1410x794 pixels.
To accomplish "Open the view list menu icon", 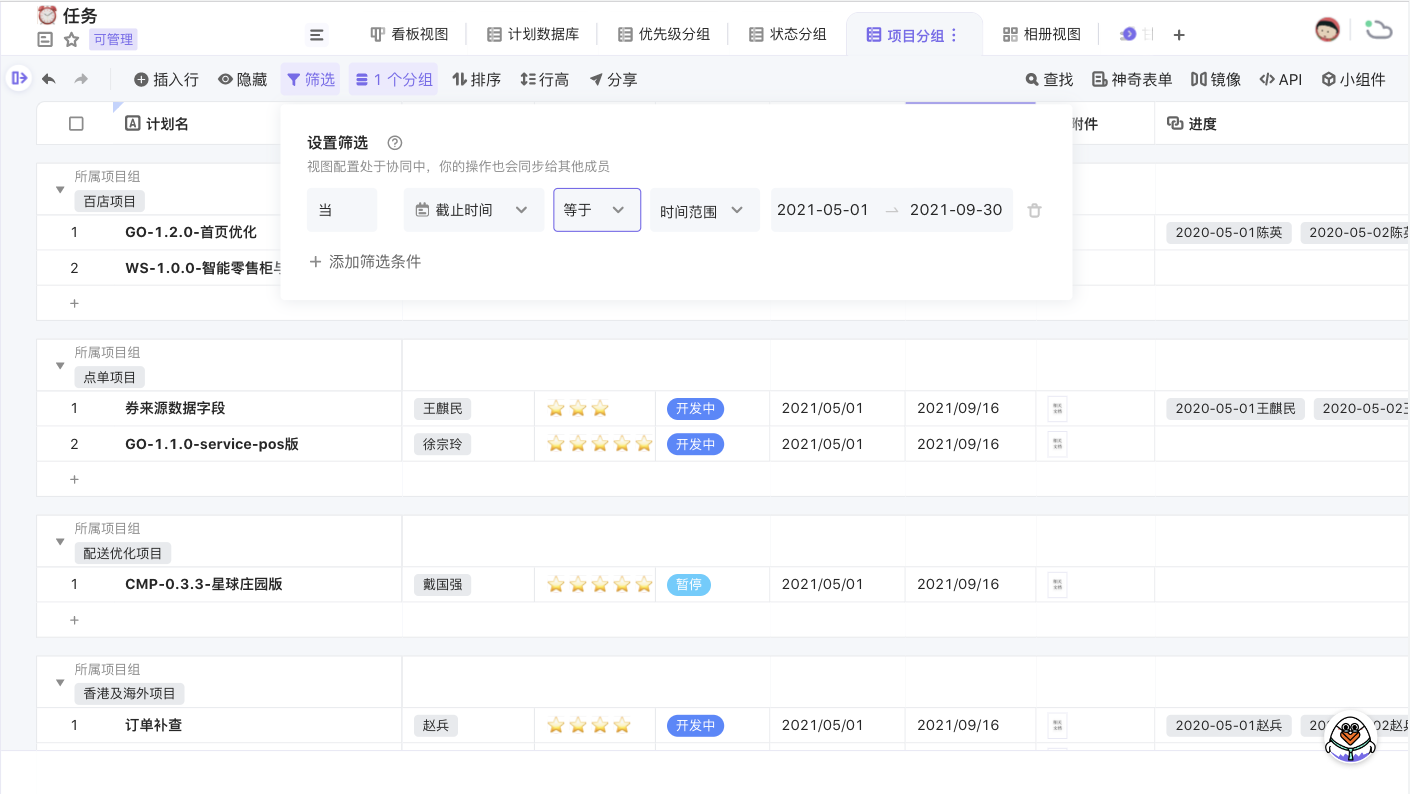I will 317,35.
